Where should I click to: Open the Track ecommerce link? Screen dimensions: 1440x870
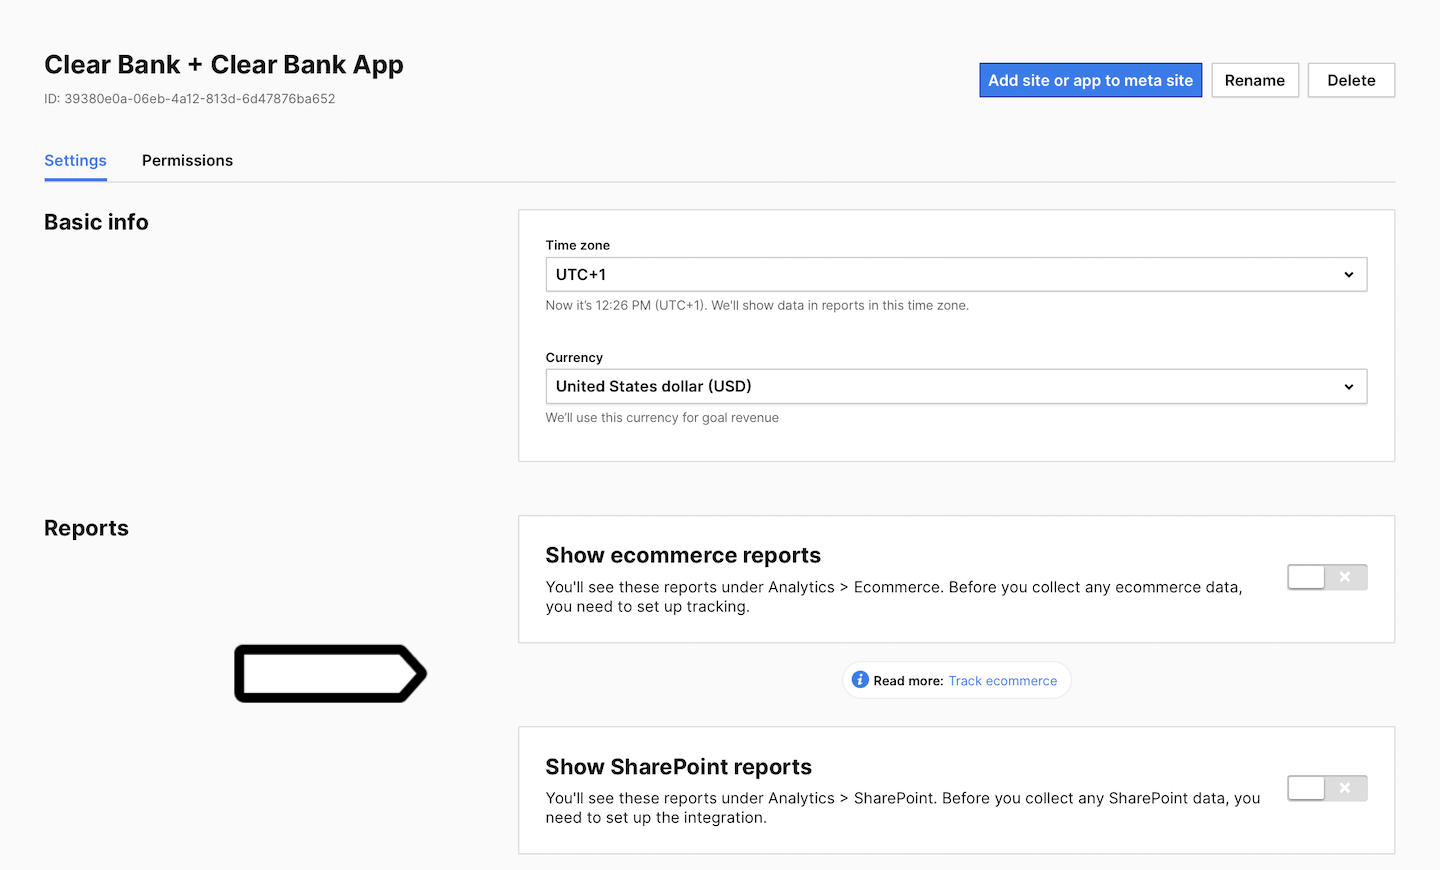1002,681
